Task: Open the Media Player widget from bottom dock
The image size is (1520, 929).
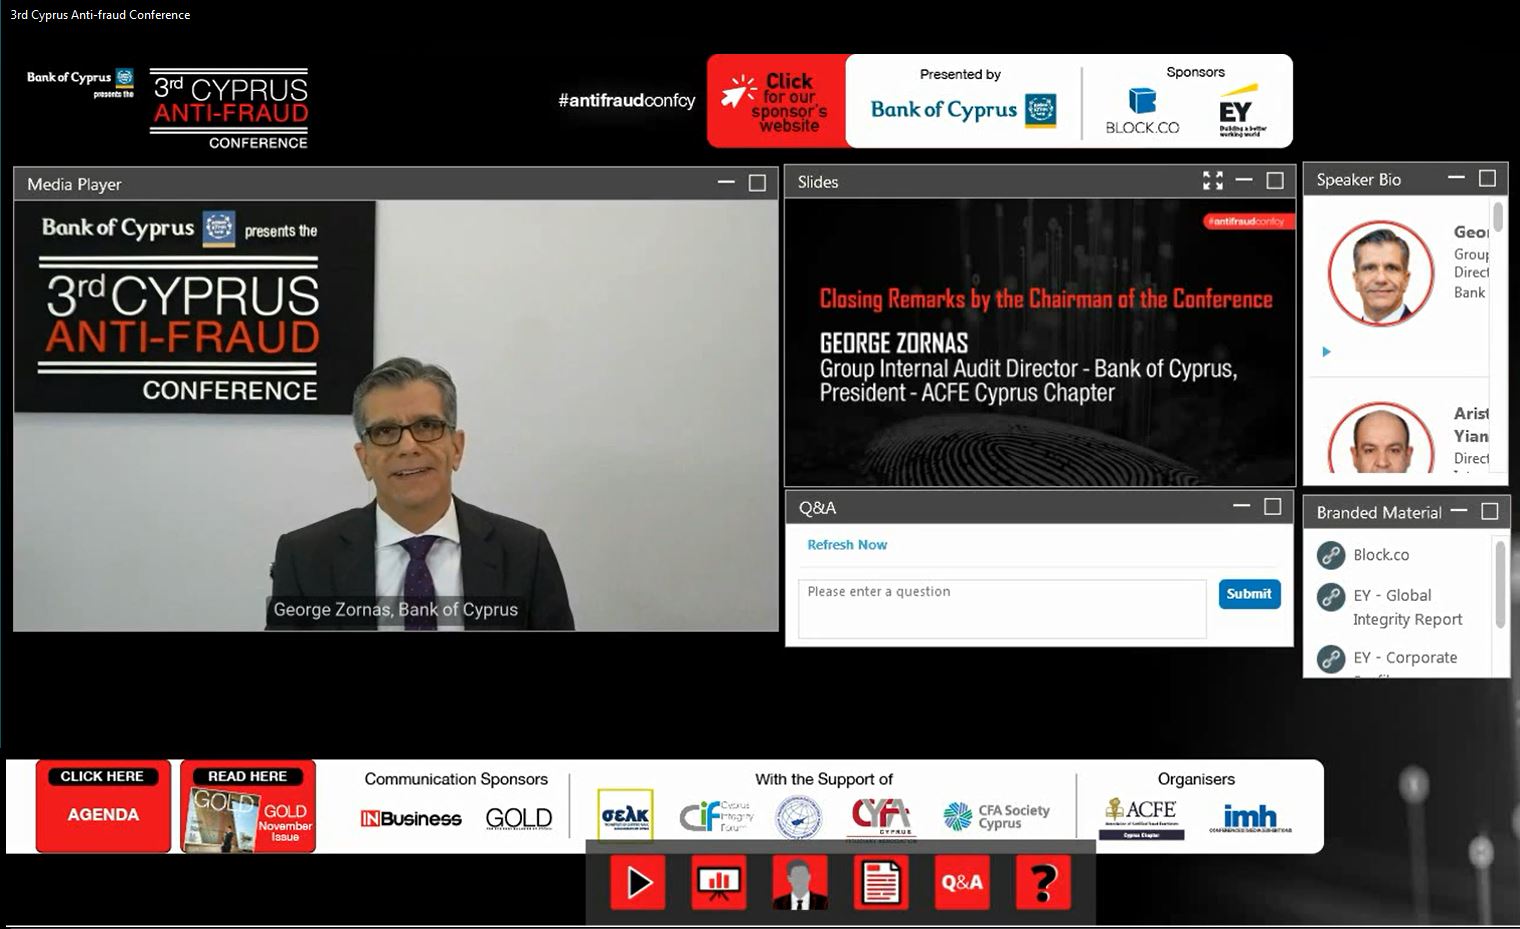Action: (638, 882)
